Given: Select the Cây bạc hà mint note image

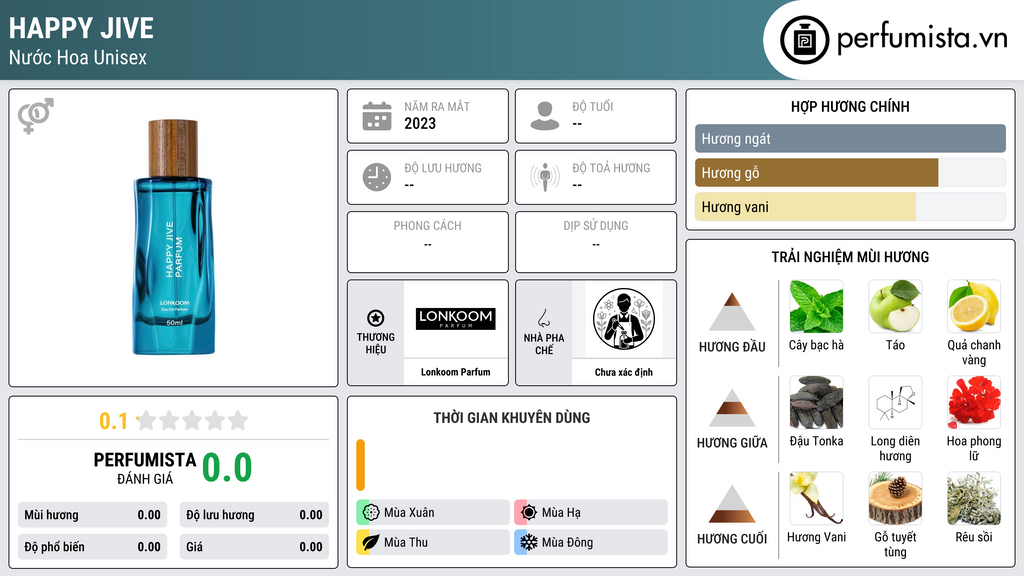Looking at the screenshot, I should (816, 306).
